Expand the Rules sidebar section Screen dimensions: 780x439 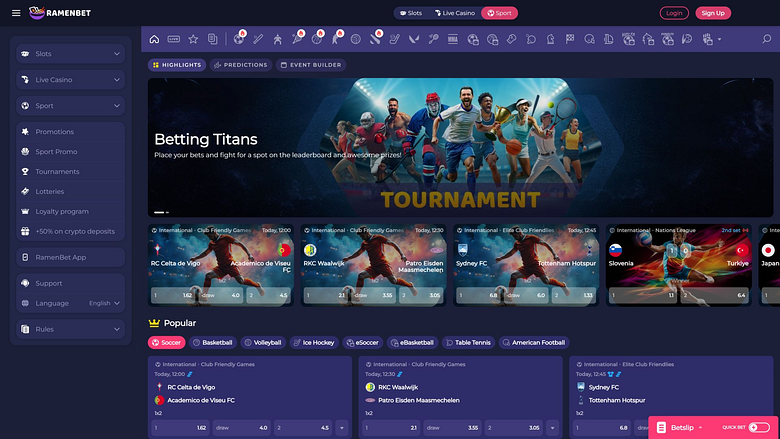pyautogui.click(x=70, y=329)
